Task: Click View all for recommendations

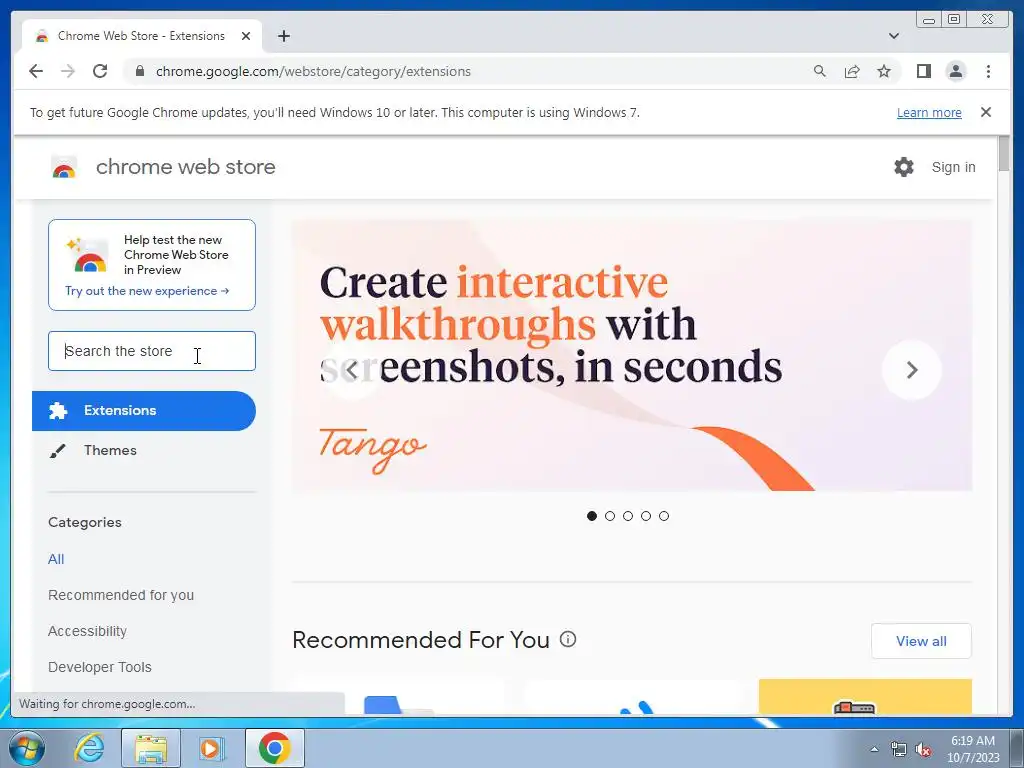Action: 921,641
